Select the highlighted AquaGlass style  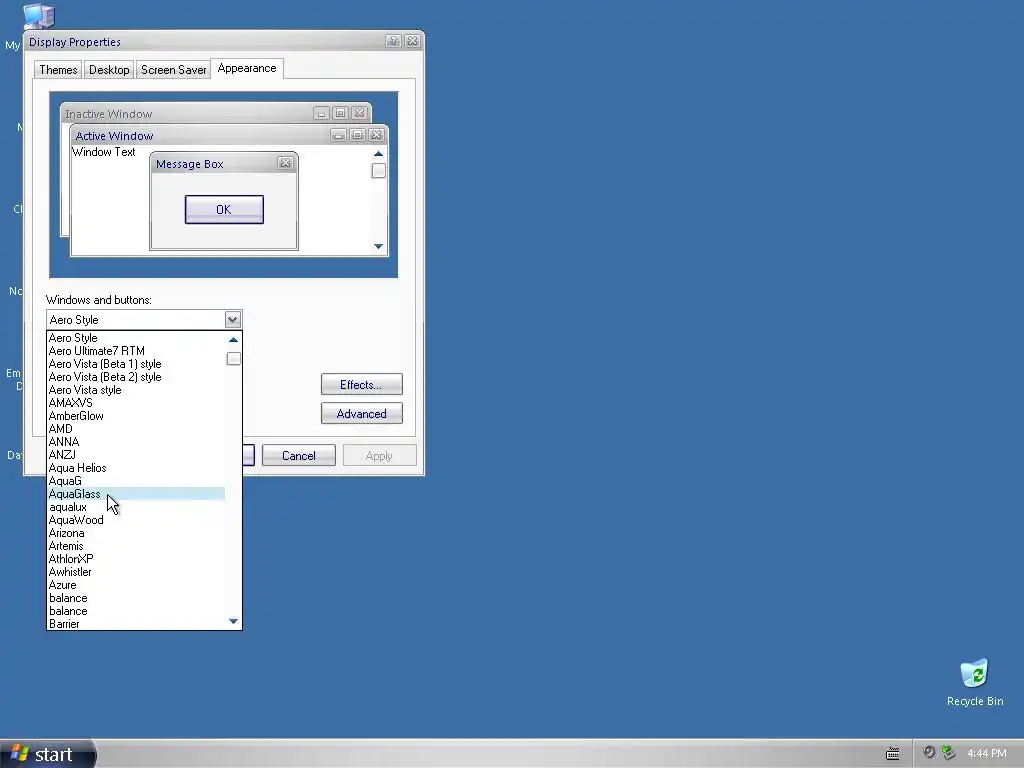(136, 494)
